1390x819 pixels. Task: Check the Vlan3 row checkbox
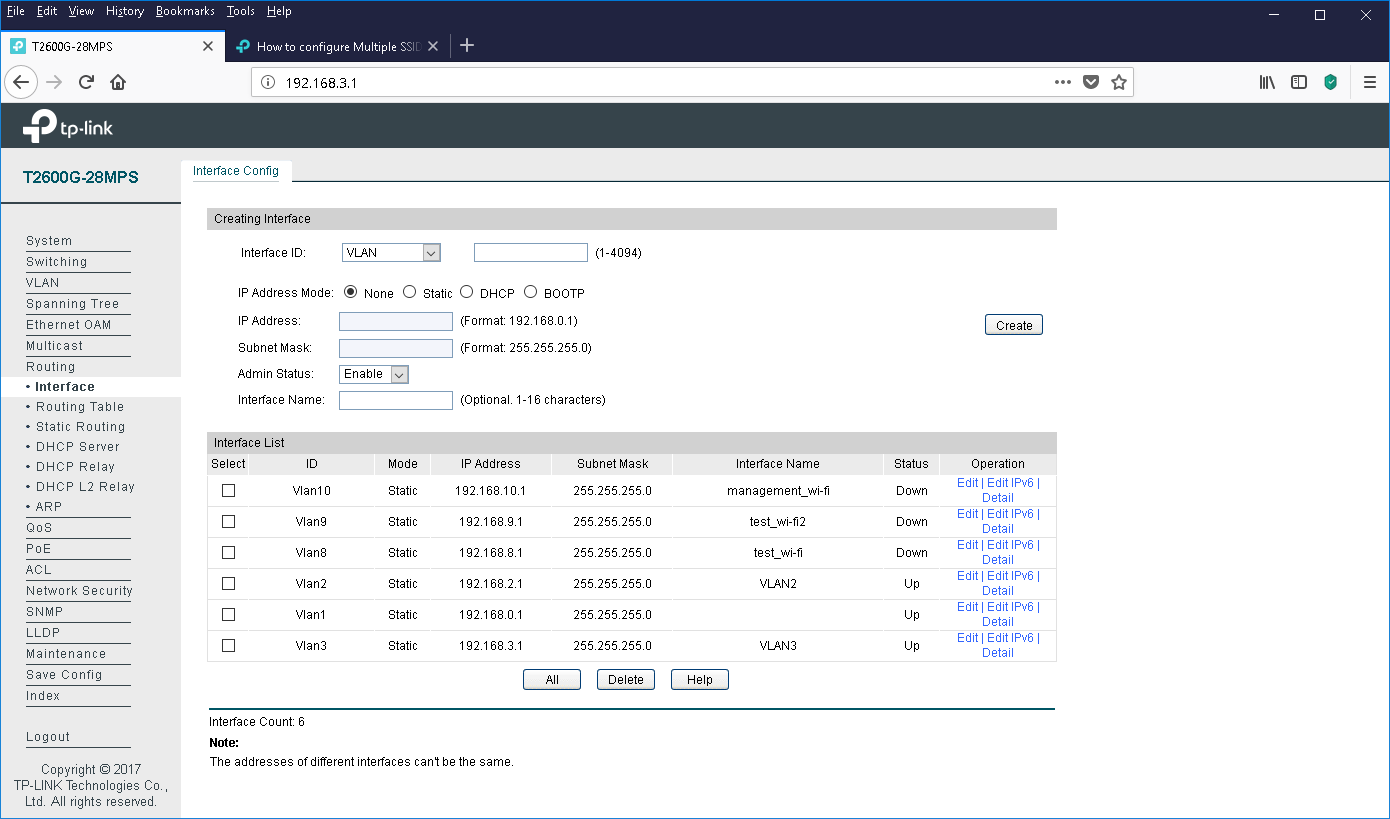coord(228,645)
